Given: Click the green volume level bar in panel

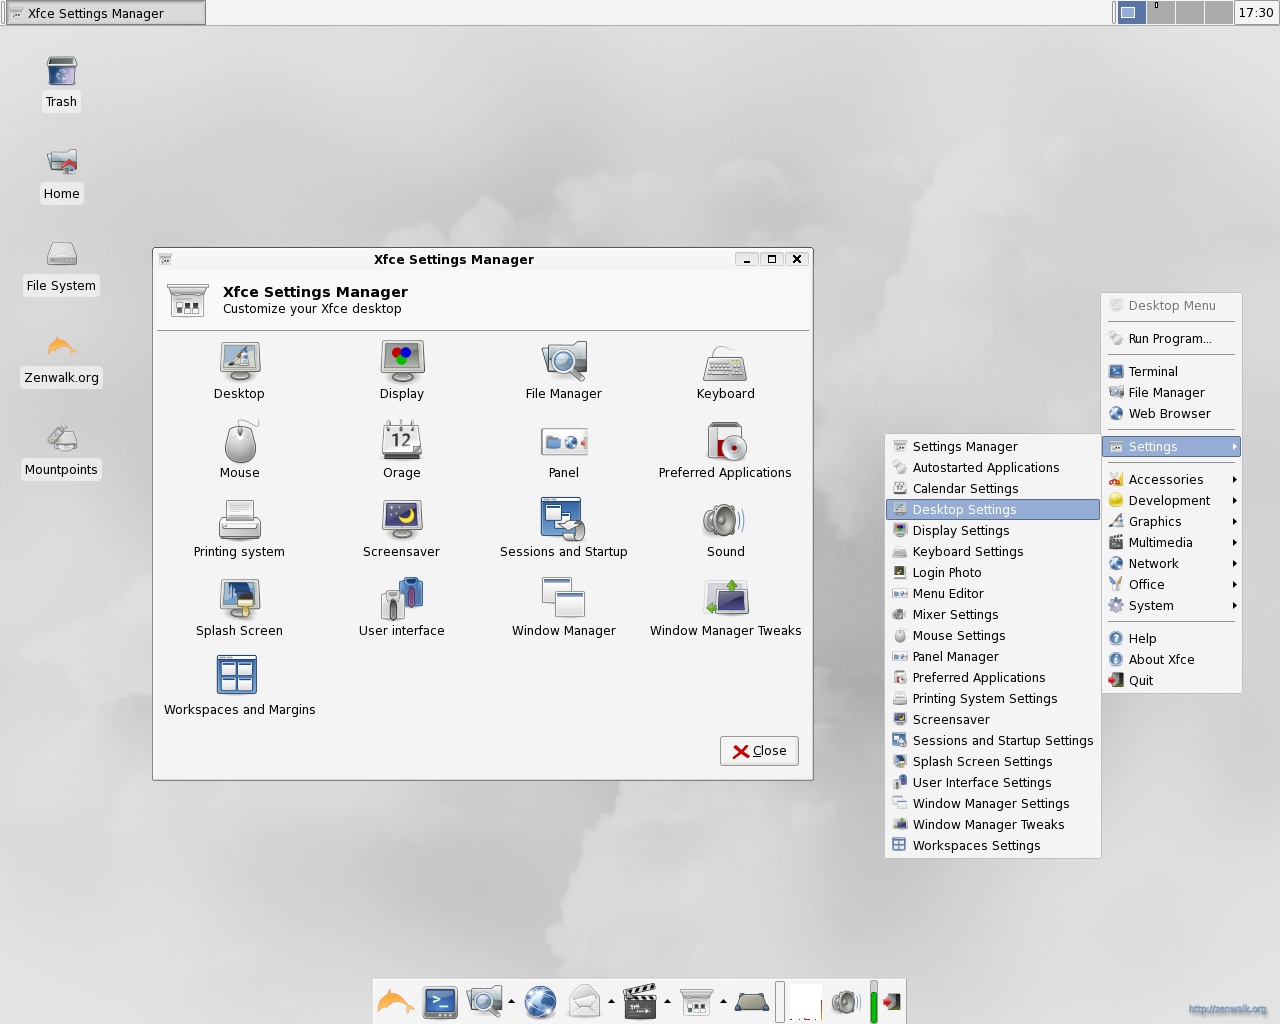Looking at the screenshot, I should click(873, 1002).
